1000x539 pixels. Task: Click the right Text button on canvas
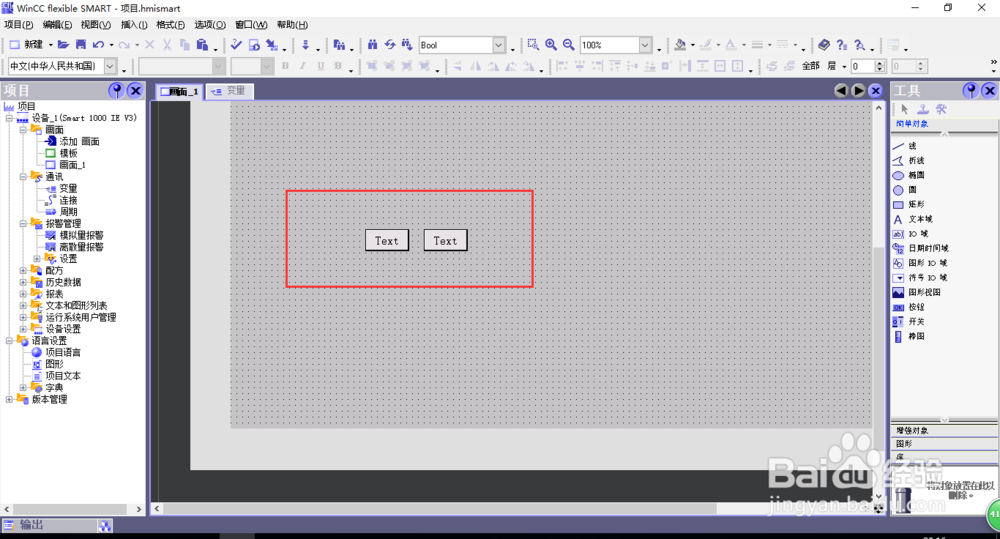(x=445, y=240)
